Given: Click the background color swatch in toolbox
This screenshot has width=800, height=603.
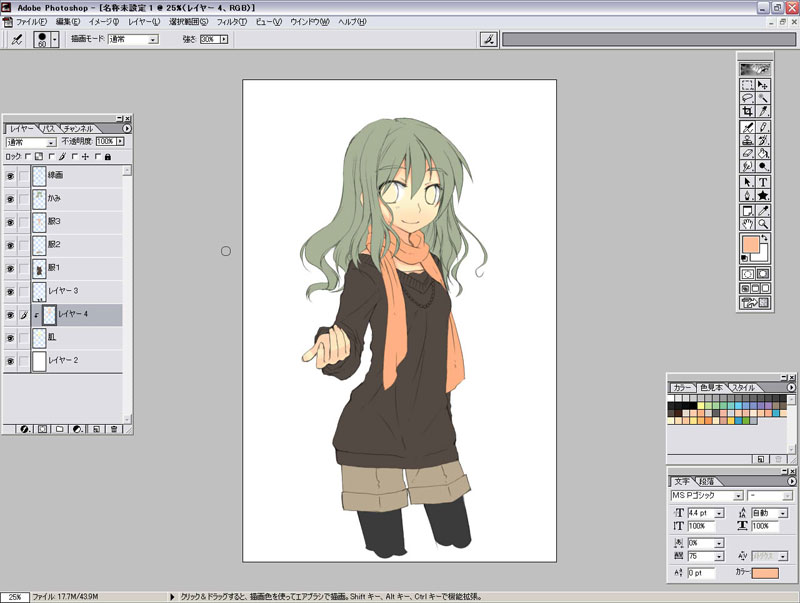Looking at the screenshot, I should (764, 256).
